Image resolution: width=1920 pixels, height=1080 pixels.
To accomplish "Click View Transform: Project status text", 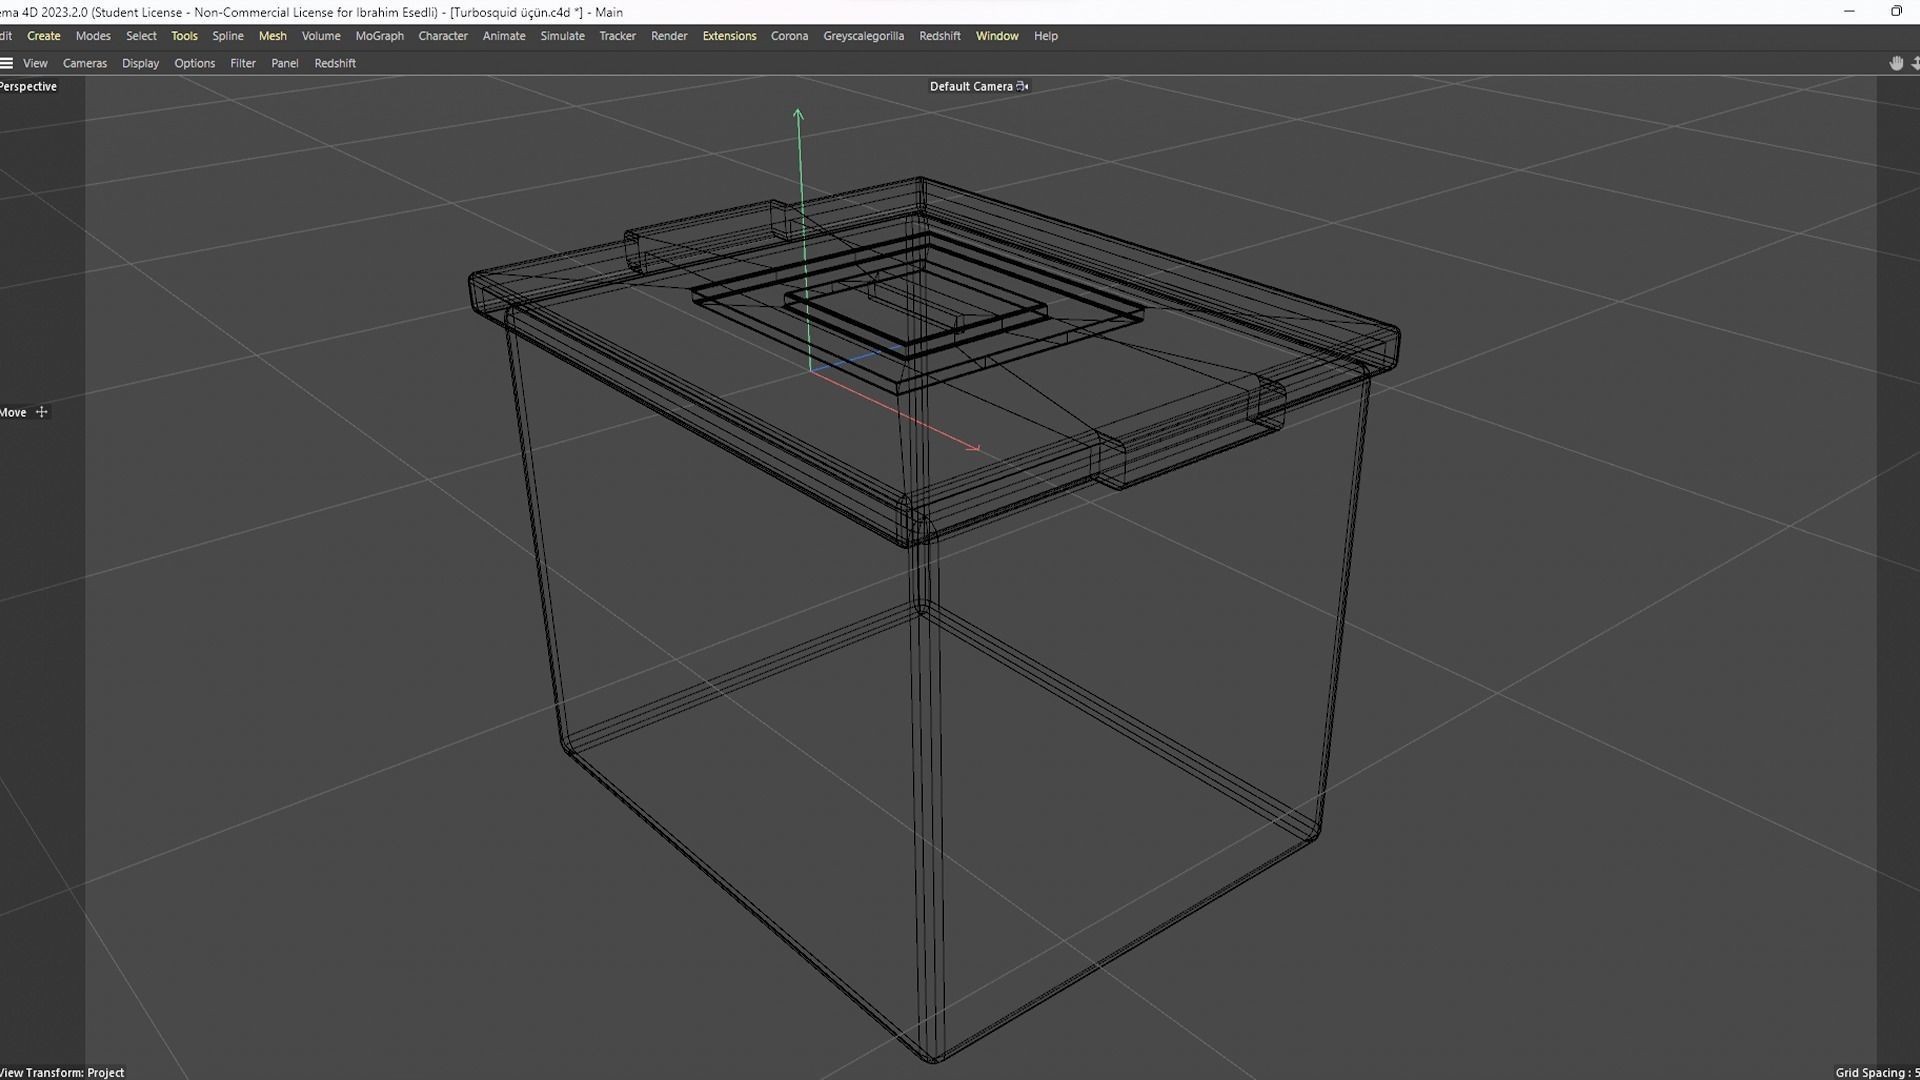I will coord(62,1072).
